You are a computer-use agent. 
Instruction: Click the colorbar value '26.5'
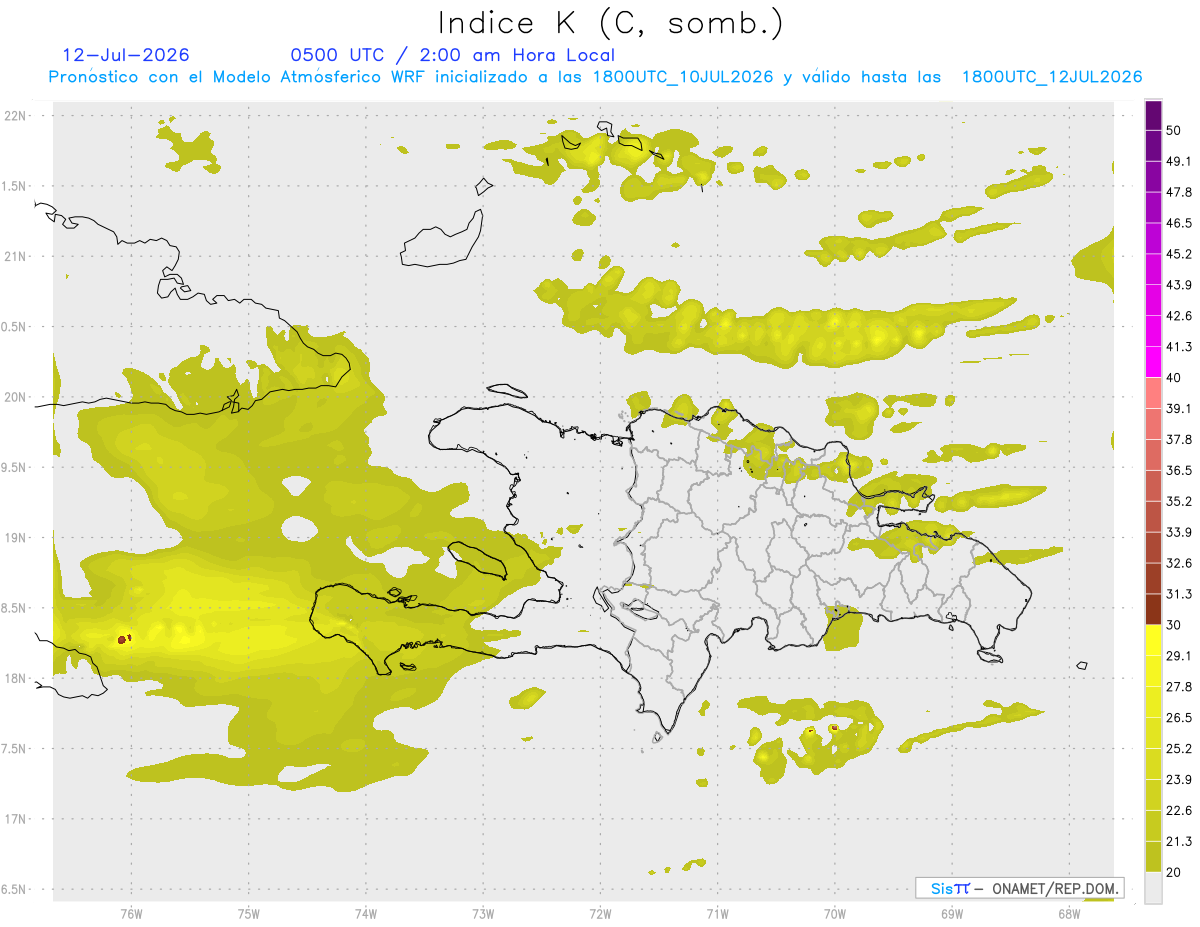click(1179, 718)
